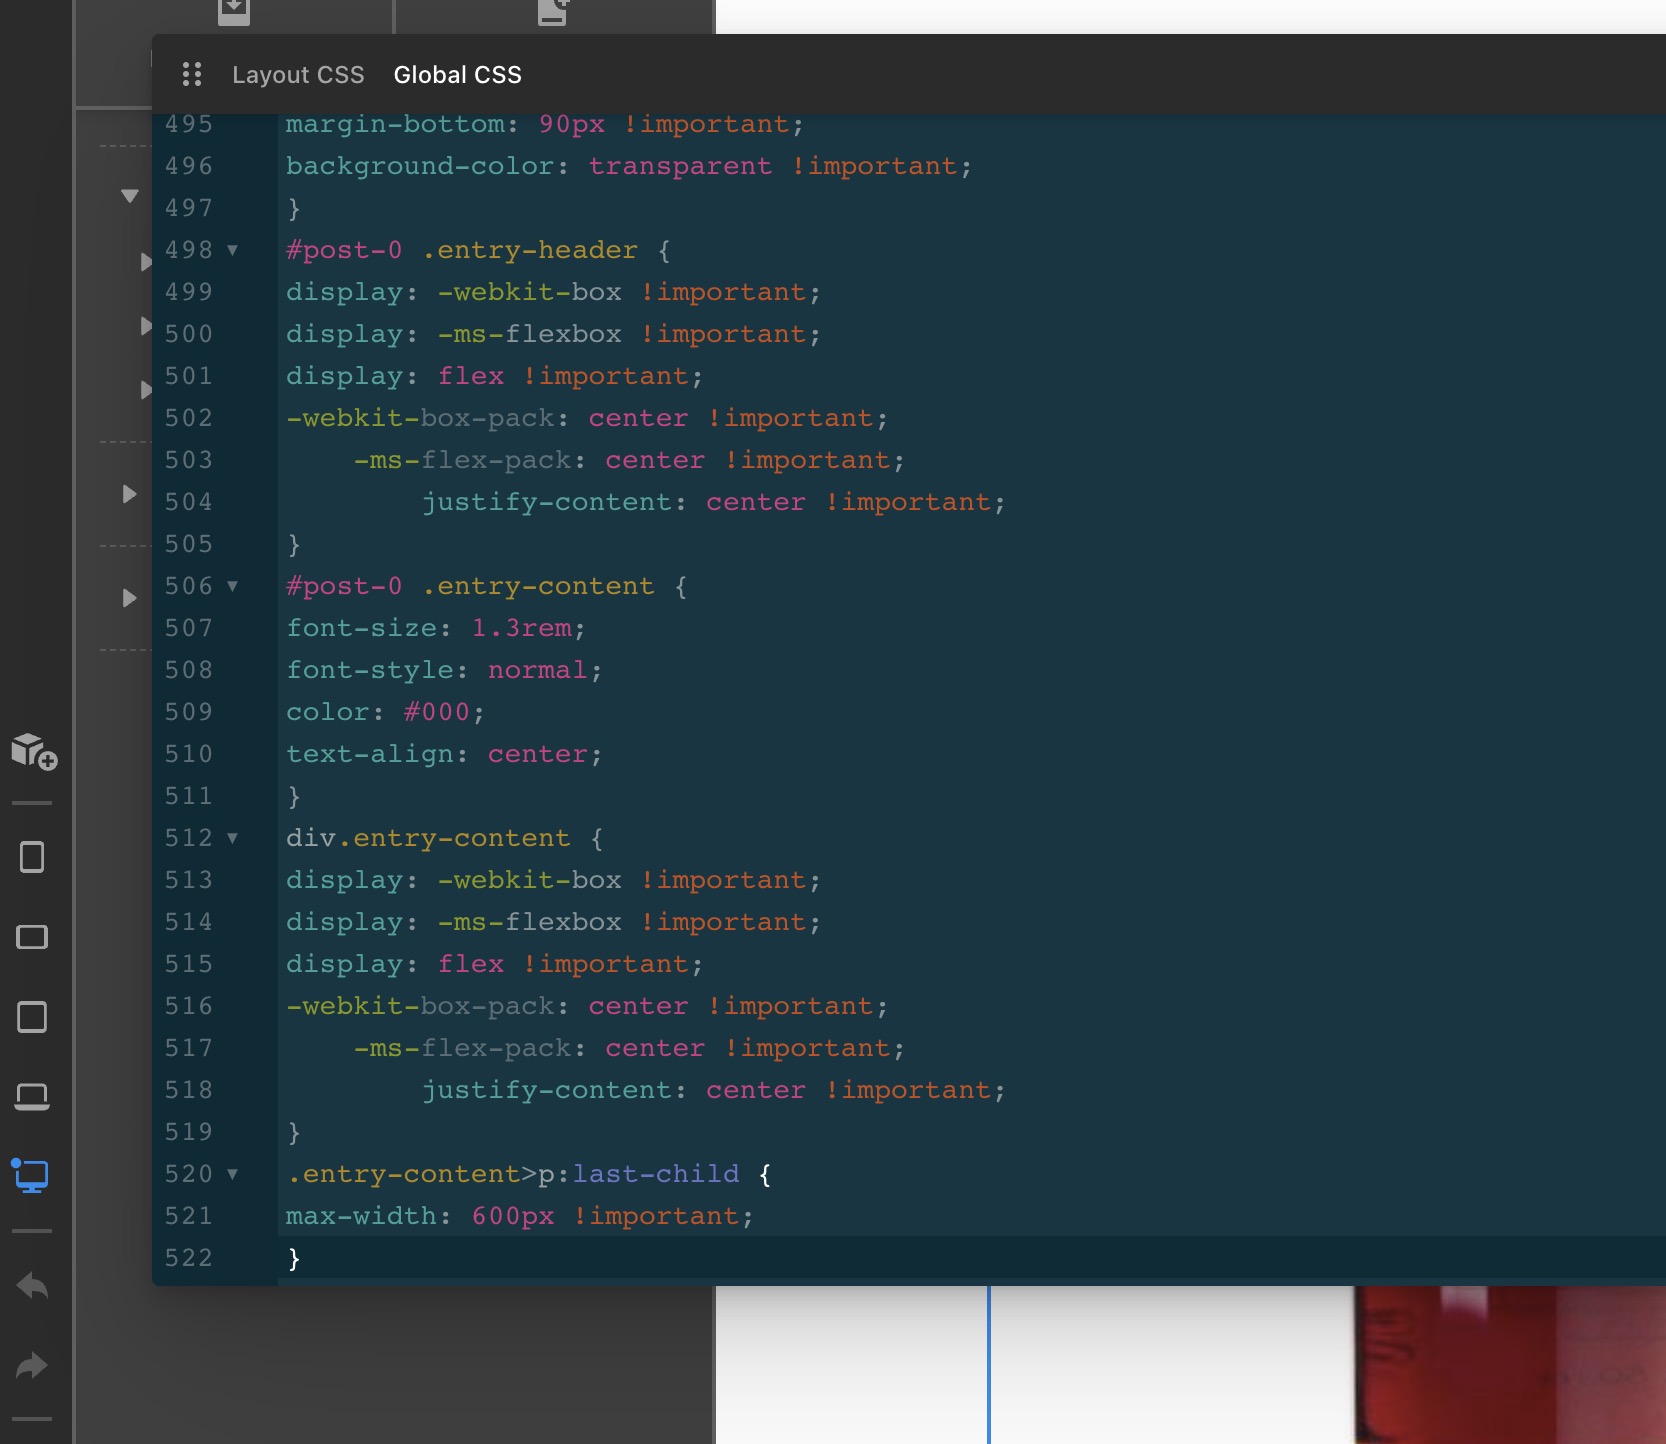Click the redo arrow in sidebar
This screenshot has height=1444, width=1666.
(x=32, y=1365)
